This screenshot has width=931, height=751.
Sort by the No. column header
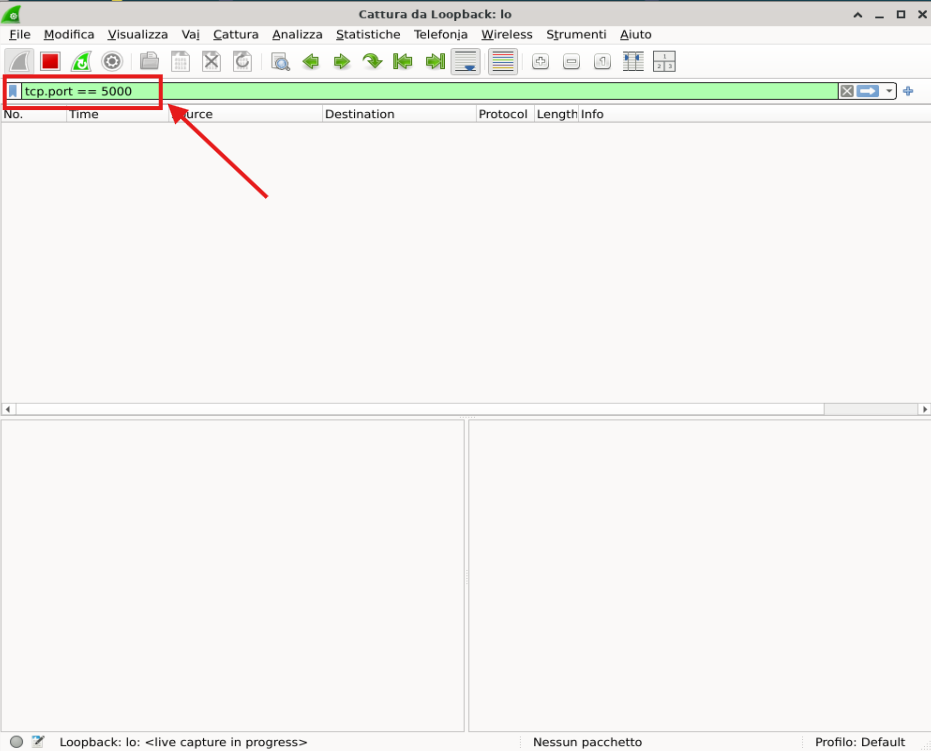34,114
